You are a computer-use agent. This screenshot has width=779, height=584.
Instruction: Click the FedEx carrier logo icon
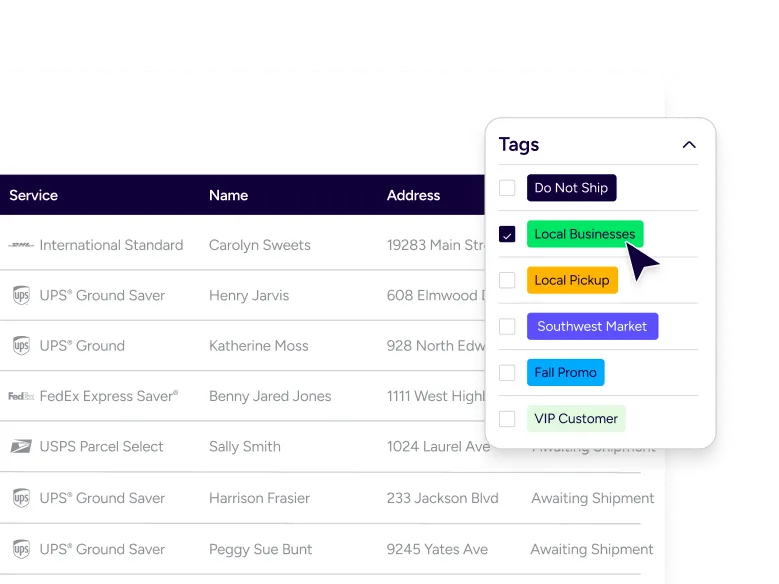click(21, 396)
